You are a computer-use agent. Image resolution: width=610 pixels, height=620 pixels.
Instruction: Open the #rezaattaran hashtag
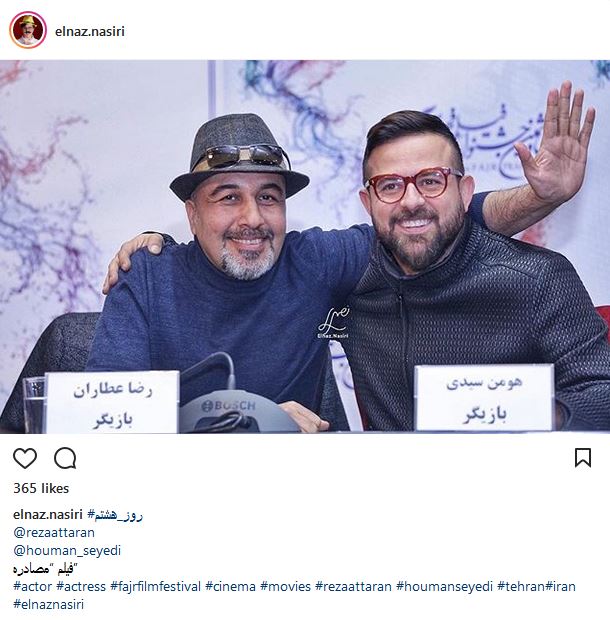[x=353, y=586]
